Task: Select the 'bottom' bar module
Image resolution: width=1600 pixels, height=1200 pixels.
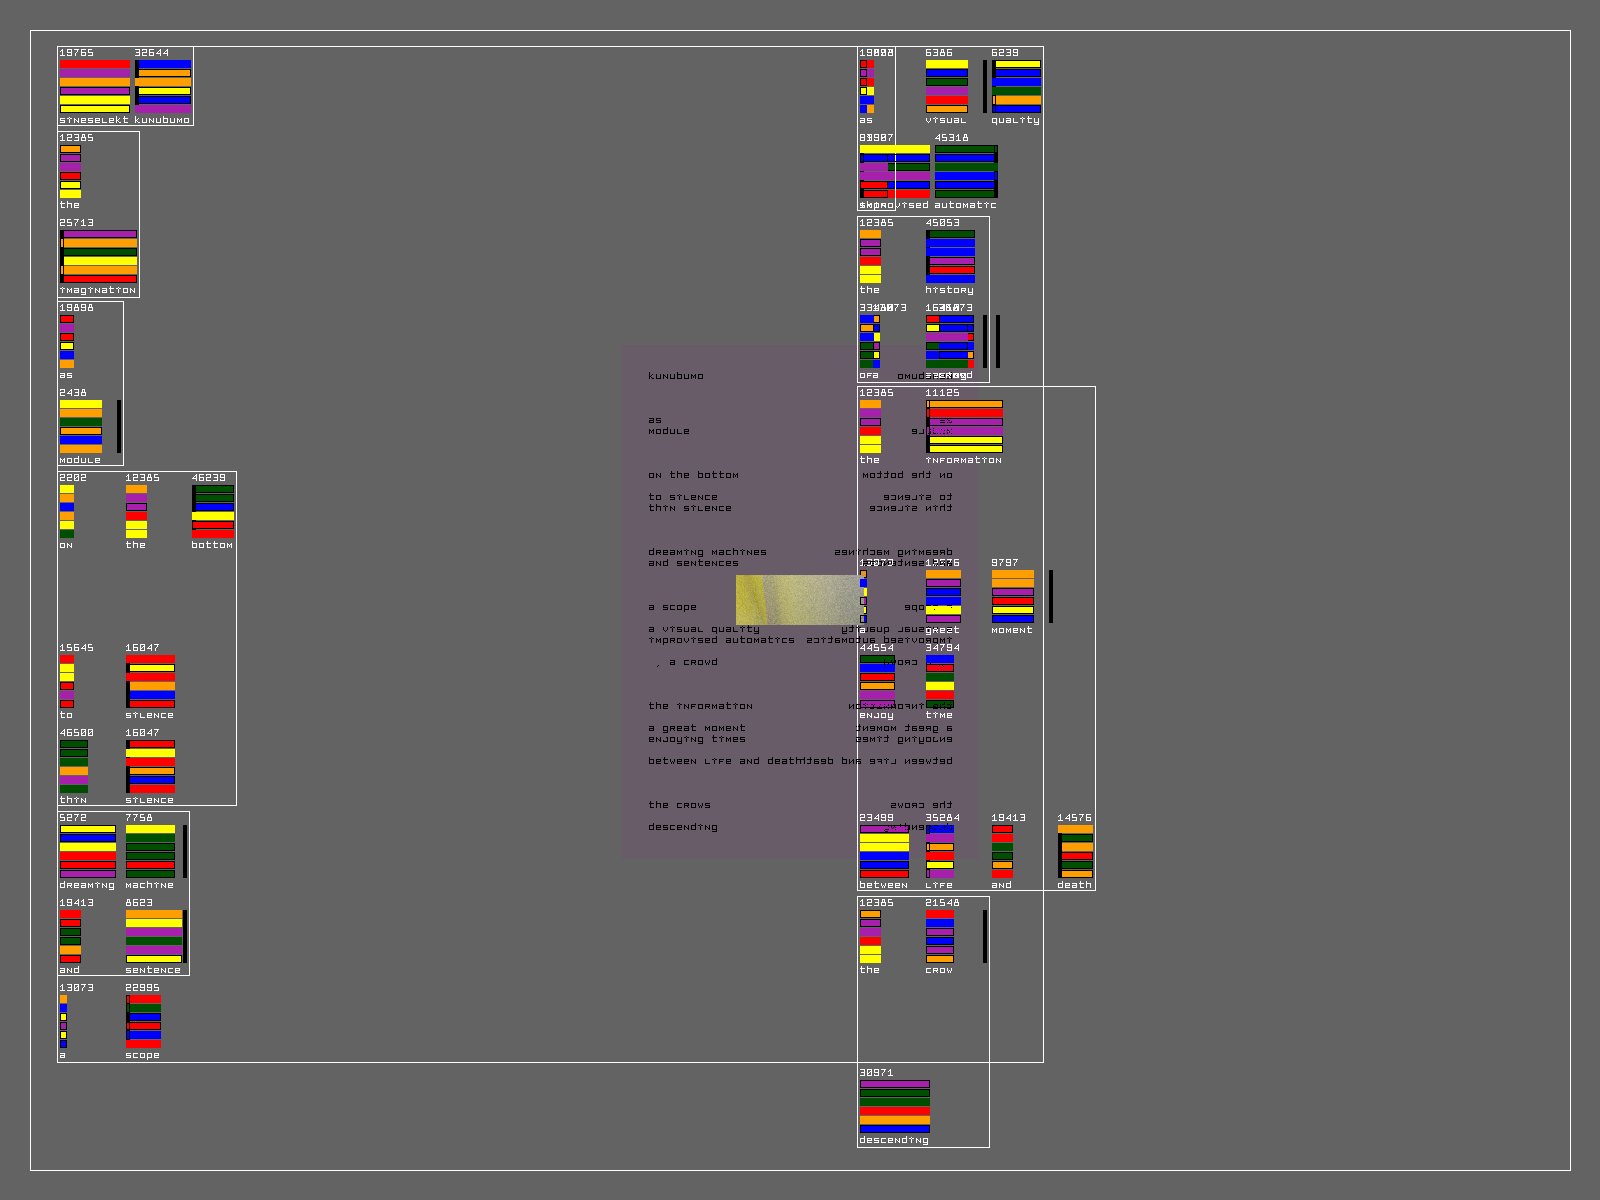Action: click(x=213, y=511)
